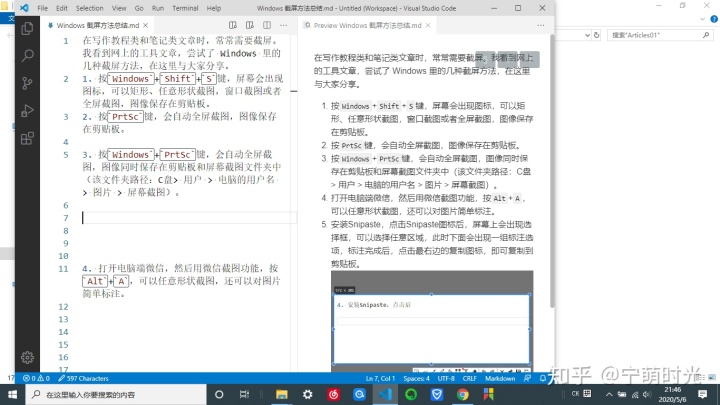
Task: Click the Split Editor Right icon
Action: pyautogui.click(x=267, y=25)
